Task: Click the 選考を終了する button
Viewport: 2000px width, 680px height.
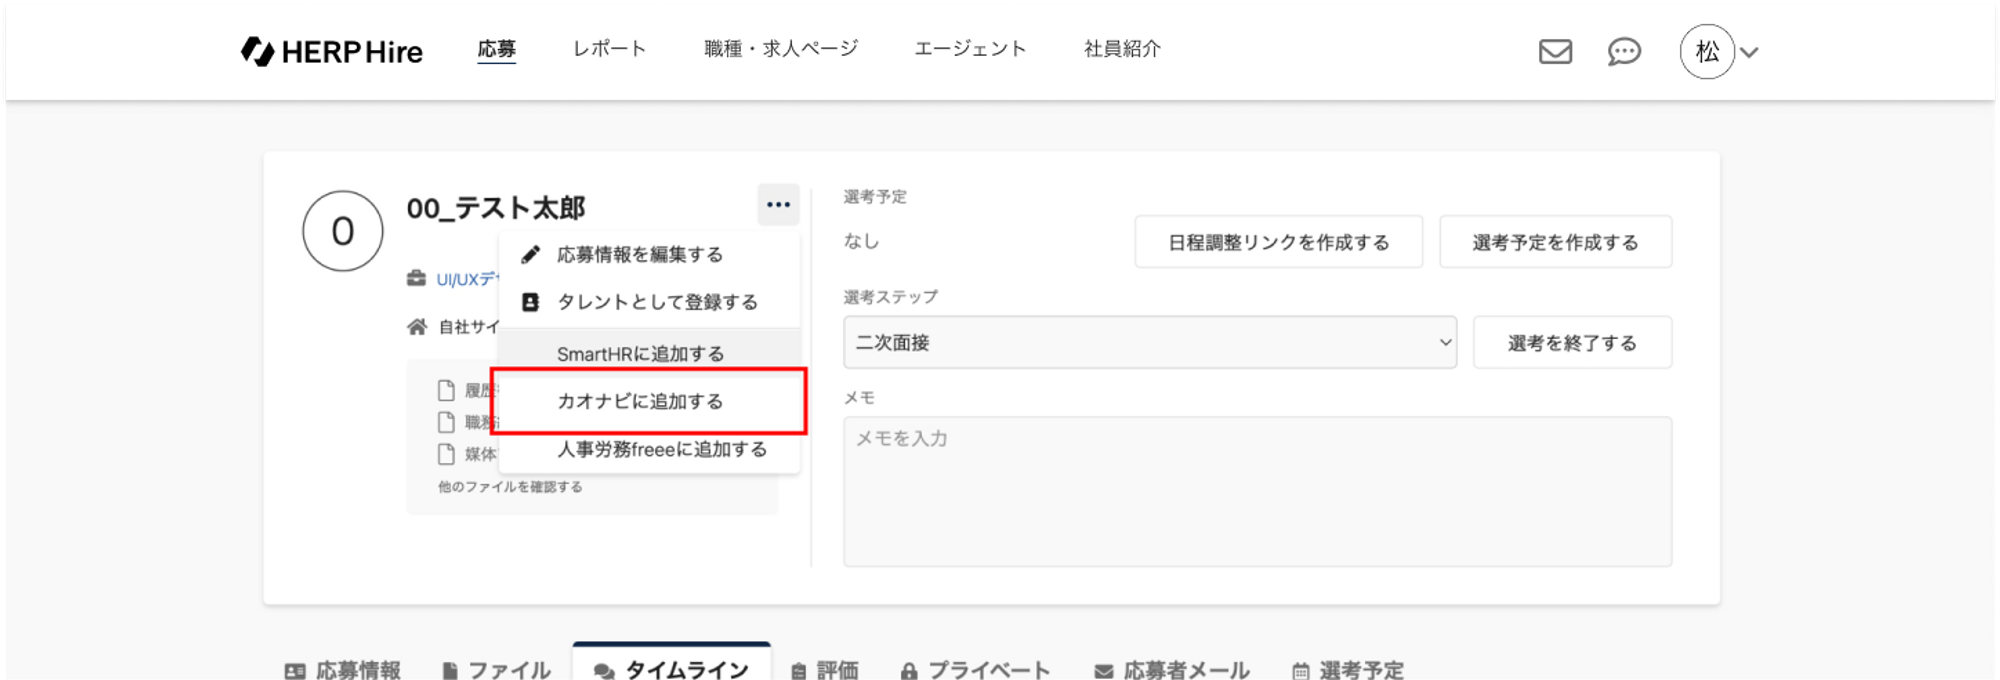Action: (1573, 343)
